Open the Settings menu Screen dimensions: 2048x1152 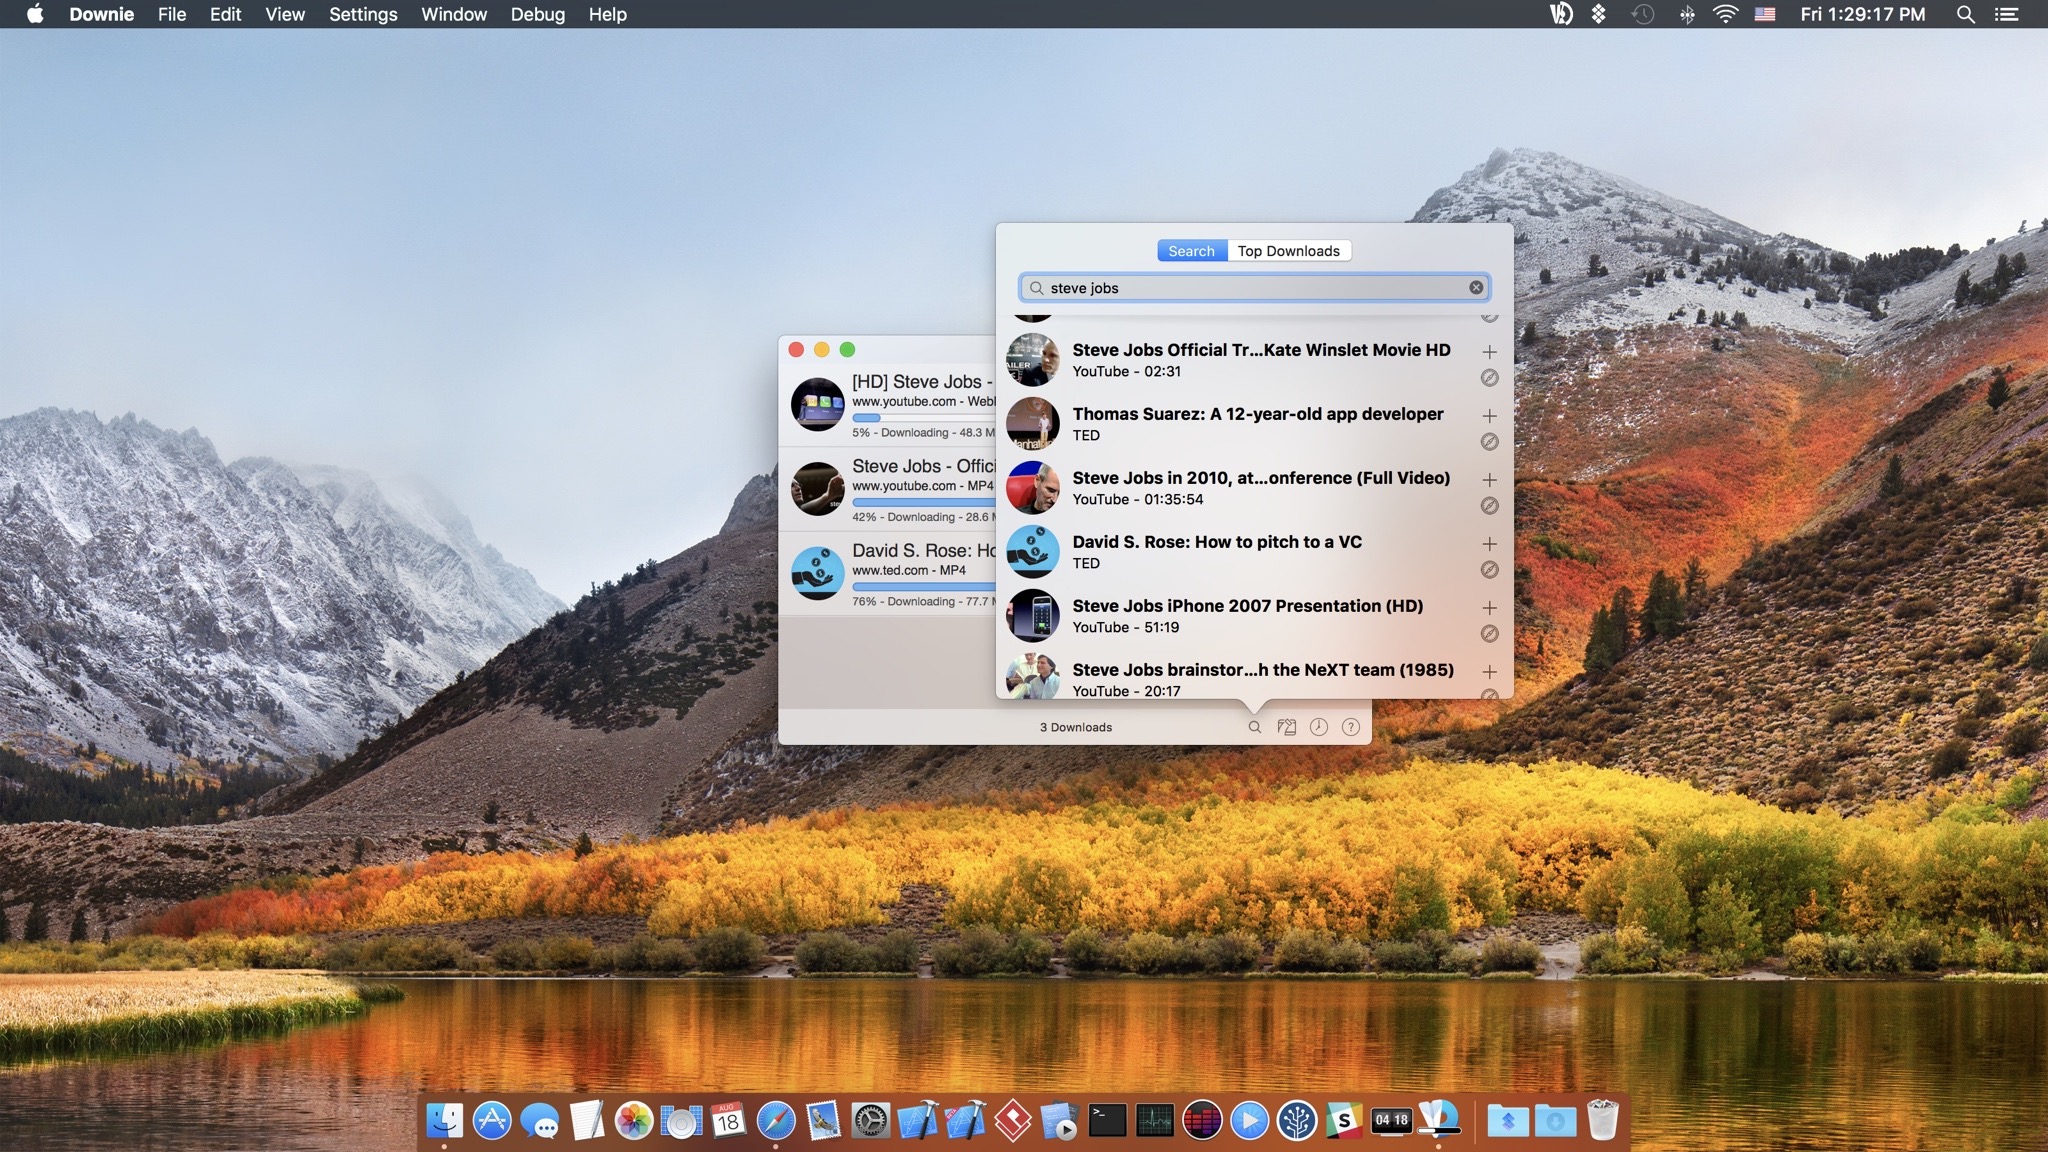tap(363, 14)
